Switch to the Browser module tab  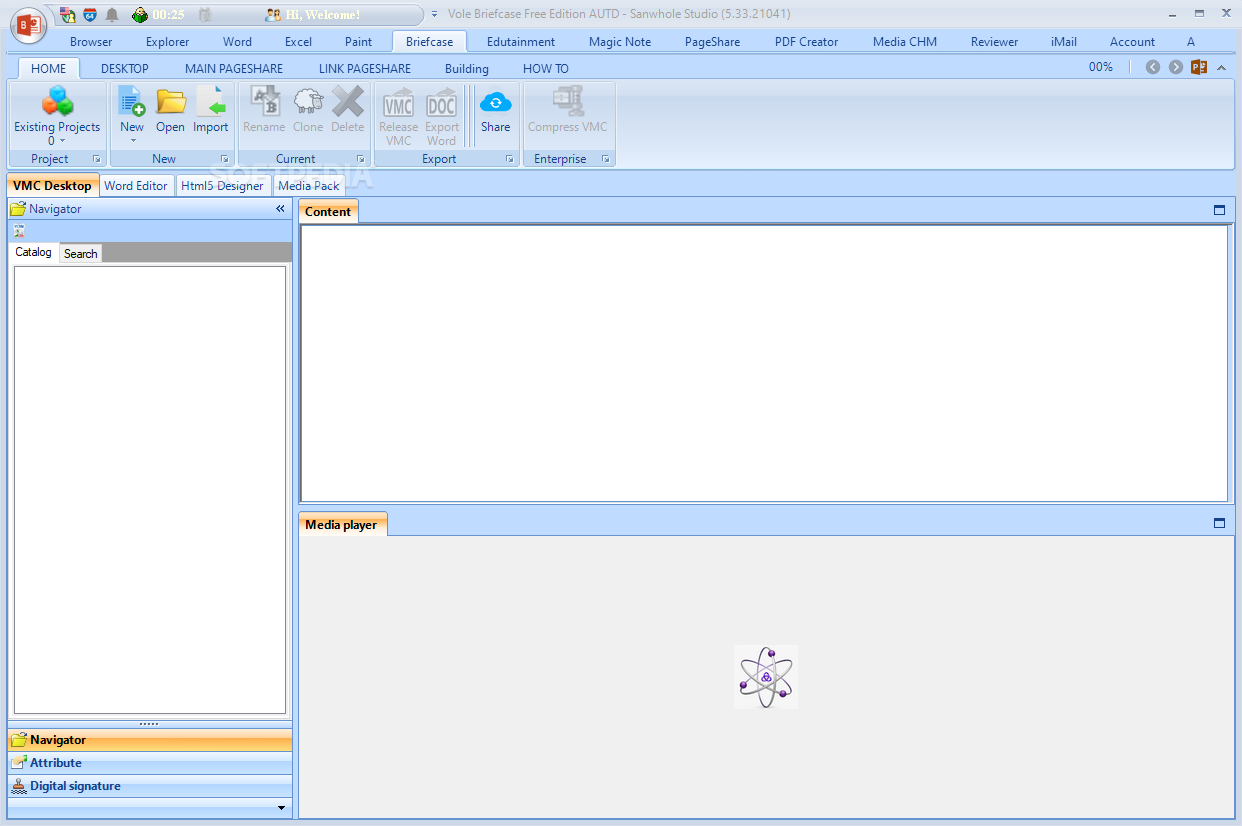click(x=91, y=42)
